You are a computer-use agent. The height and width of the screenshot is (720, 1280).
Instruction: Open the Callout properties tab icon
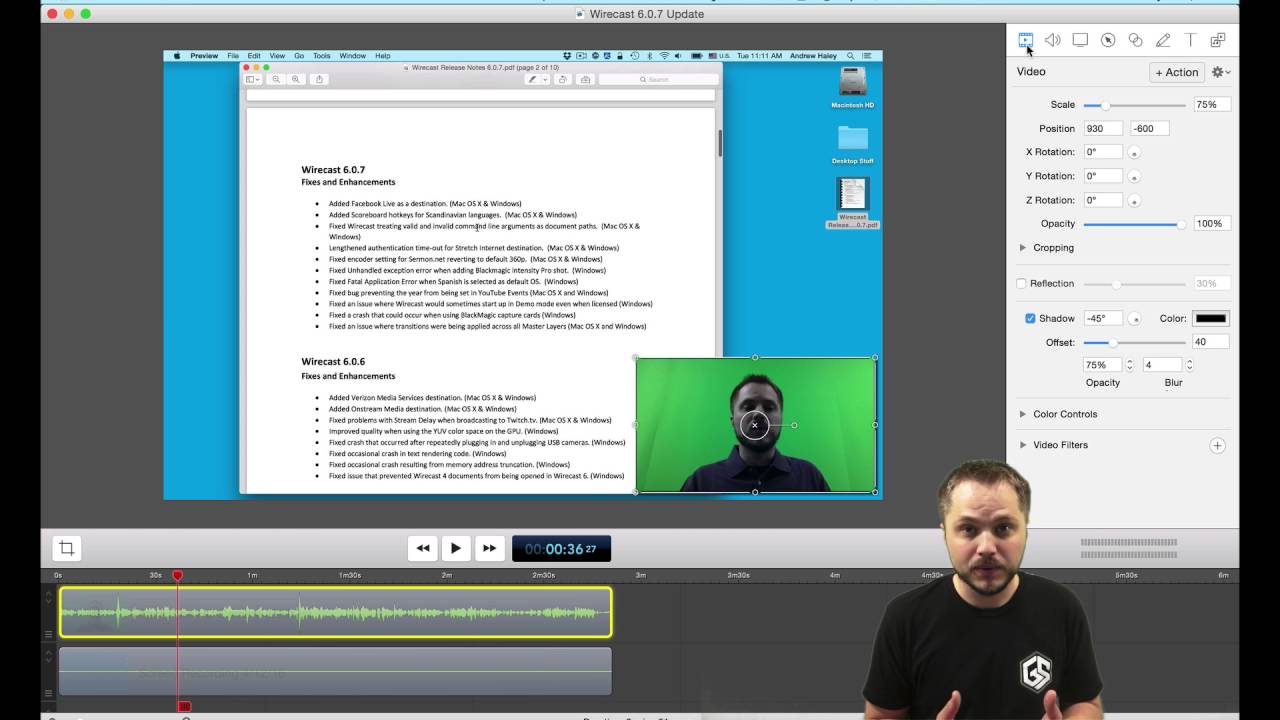[1108, 40]
